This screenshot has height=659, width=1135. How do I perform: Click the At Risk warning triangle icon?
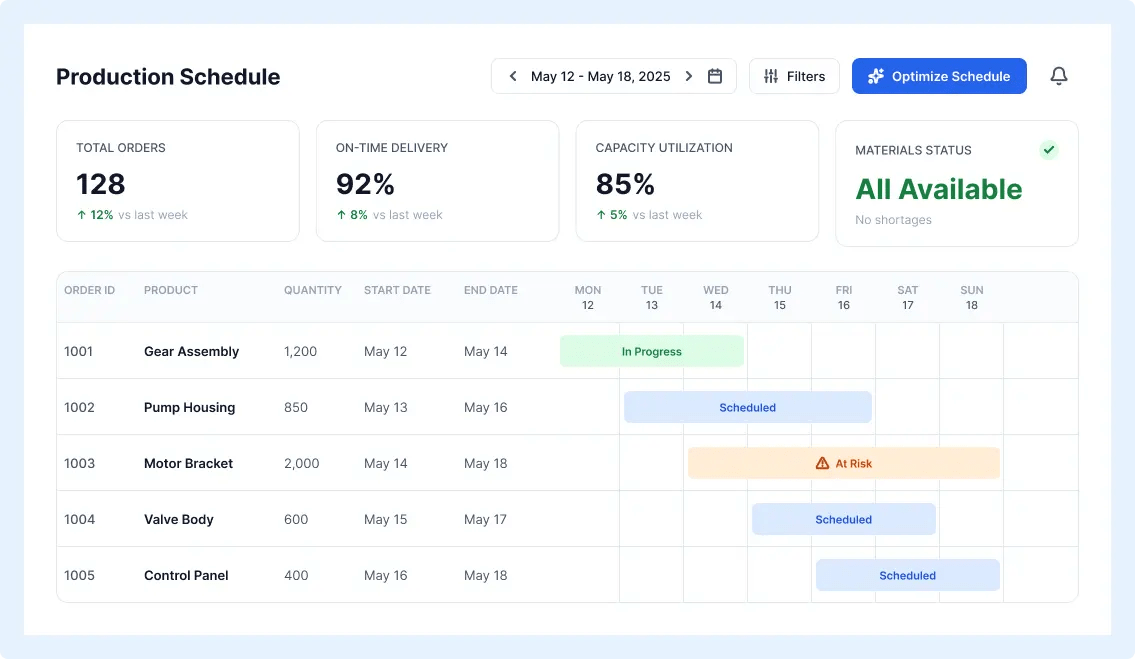822,463
